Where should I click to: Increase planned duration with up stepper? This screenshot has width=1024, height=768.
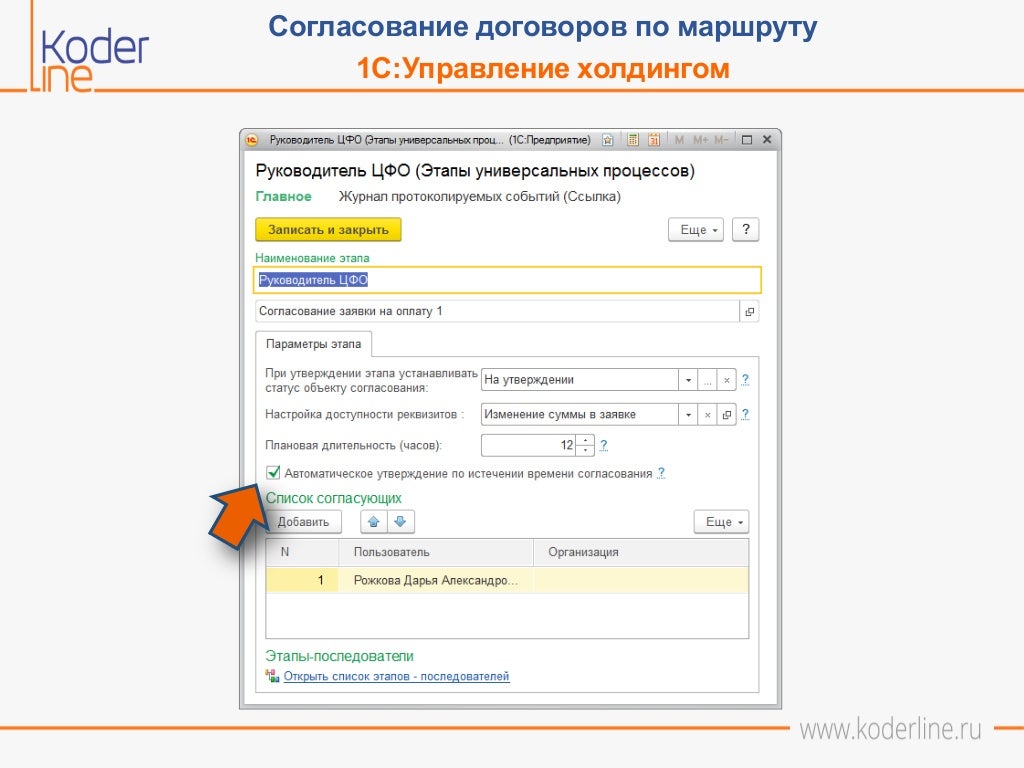click(x=586, y=440)
